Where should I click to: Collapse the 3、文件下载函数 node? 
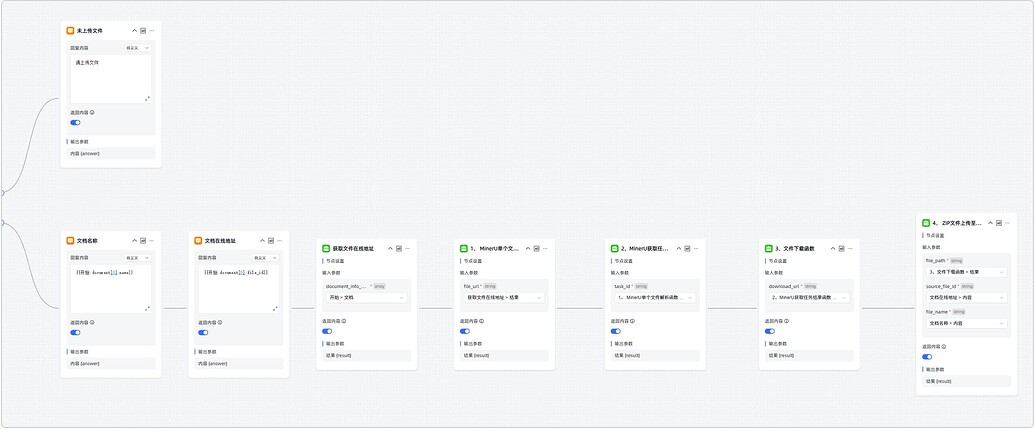coord(832,248)
